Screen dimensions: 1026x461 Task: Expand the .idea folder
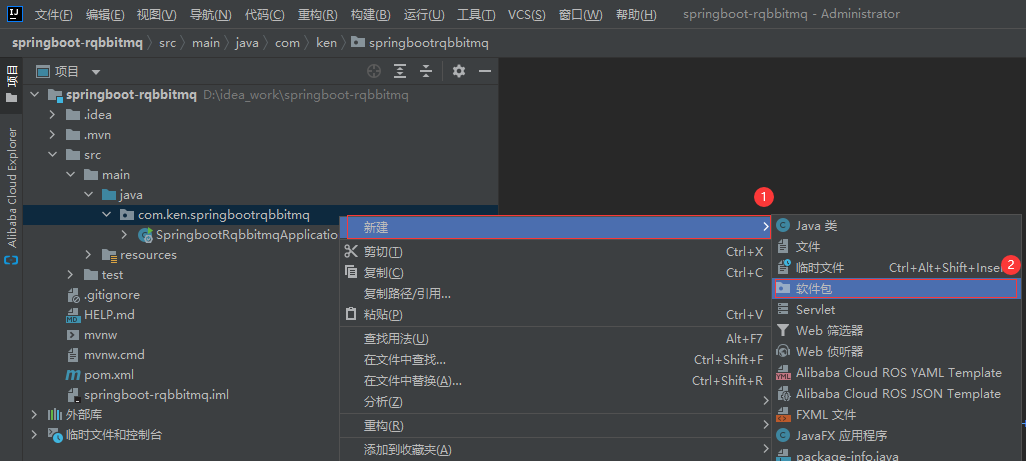[x=53, y=115]
